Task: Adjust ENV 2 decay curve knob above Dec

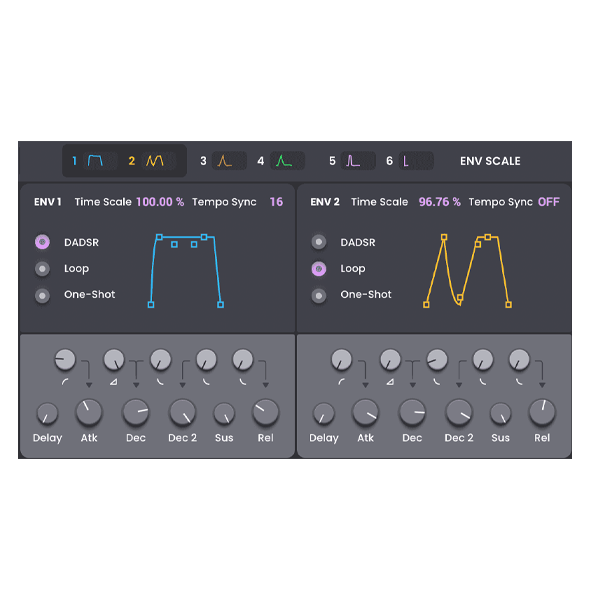Action: [x=390, y=360]
